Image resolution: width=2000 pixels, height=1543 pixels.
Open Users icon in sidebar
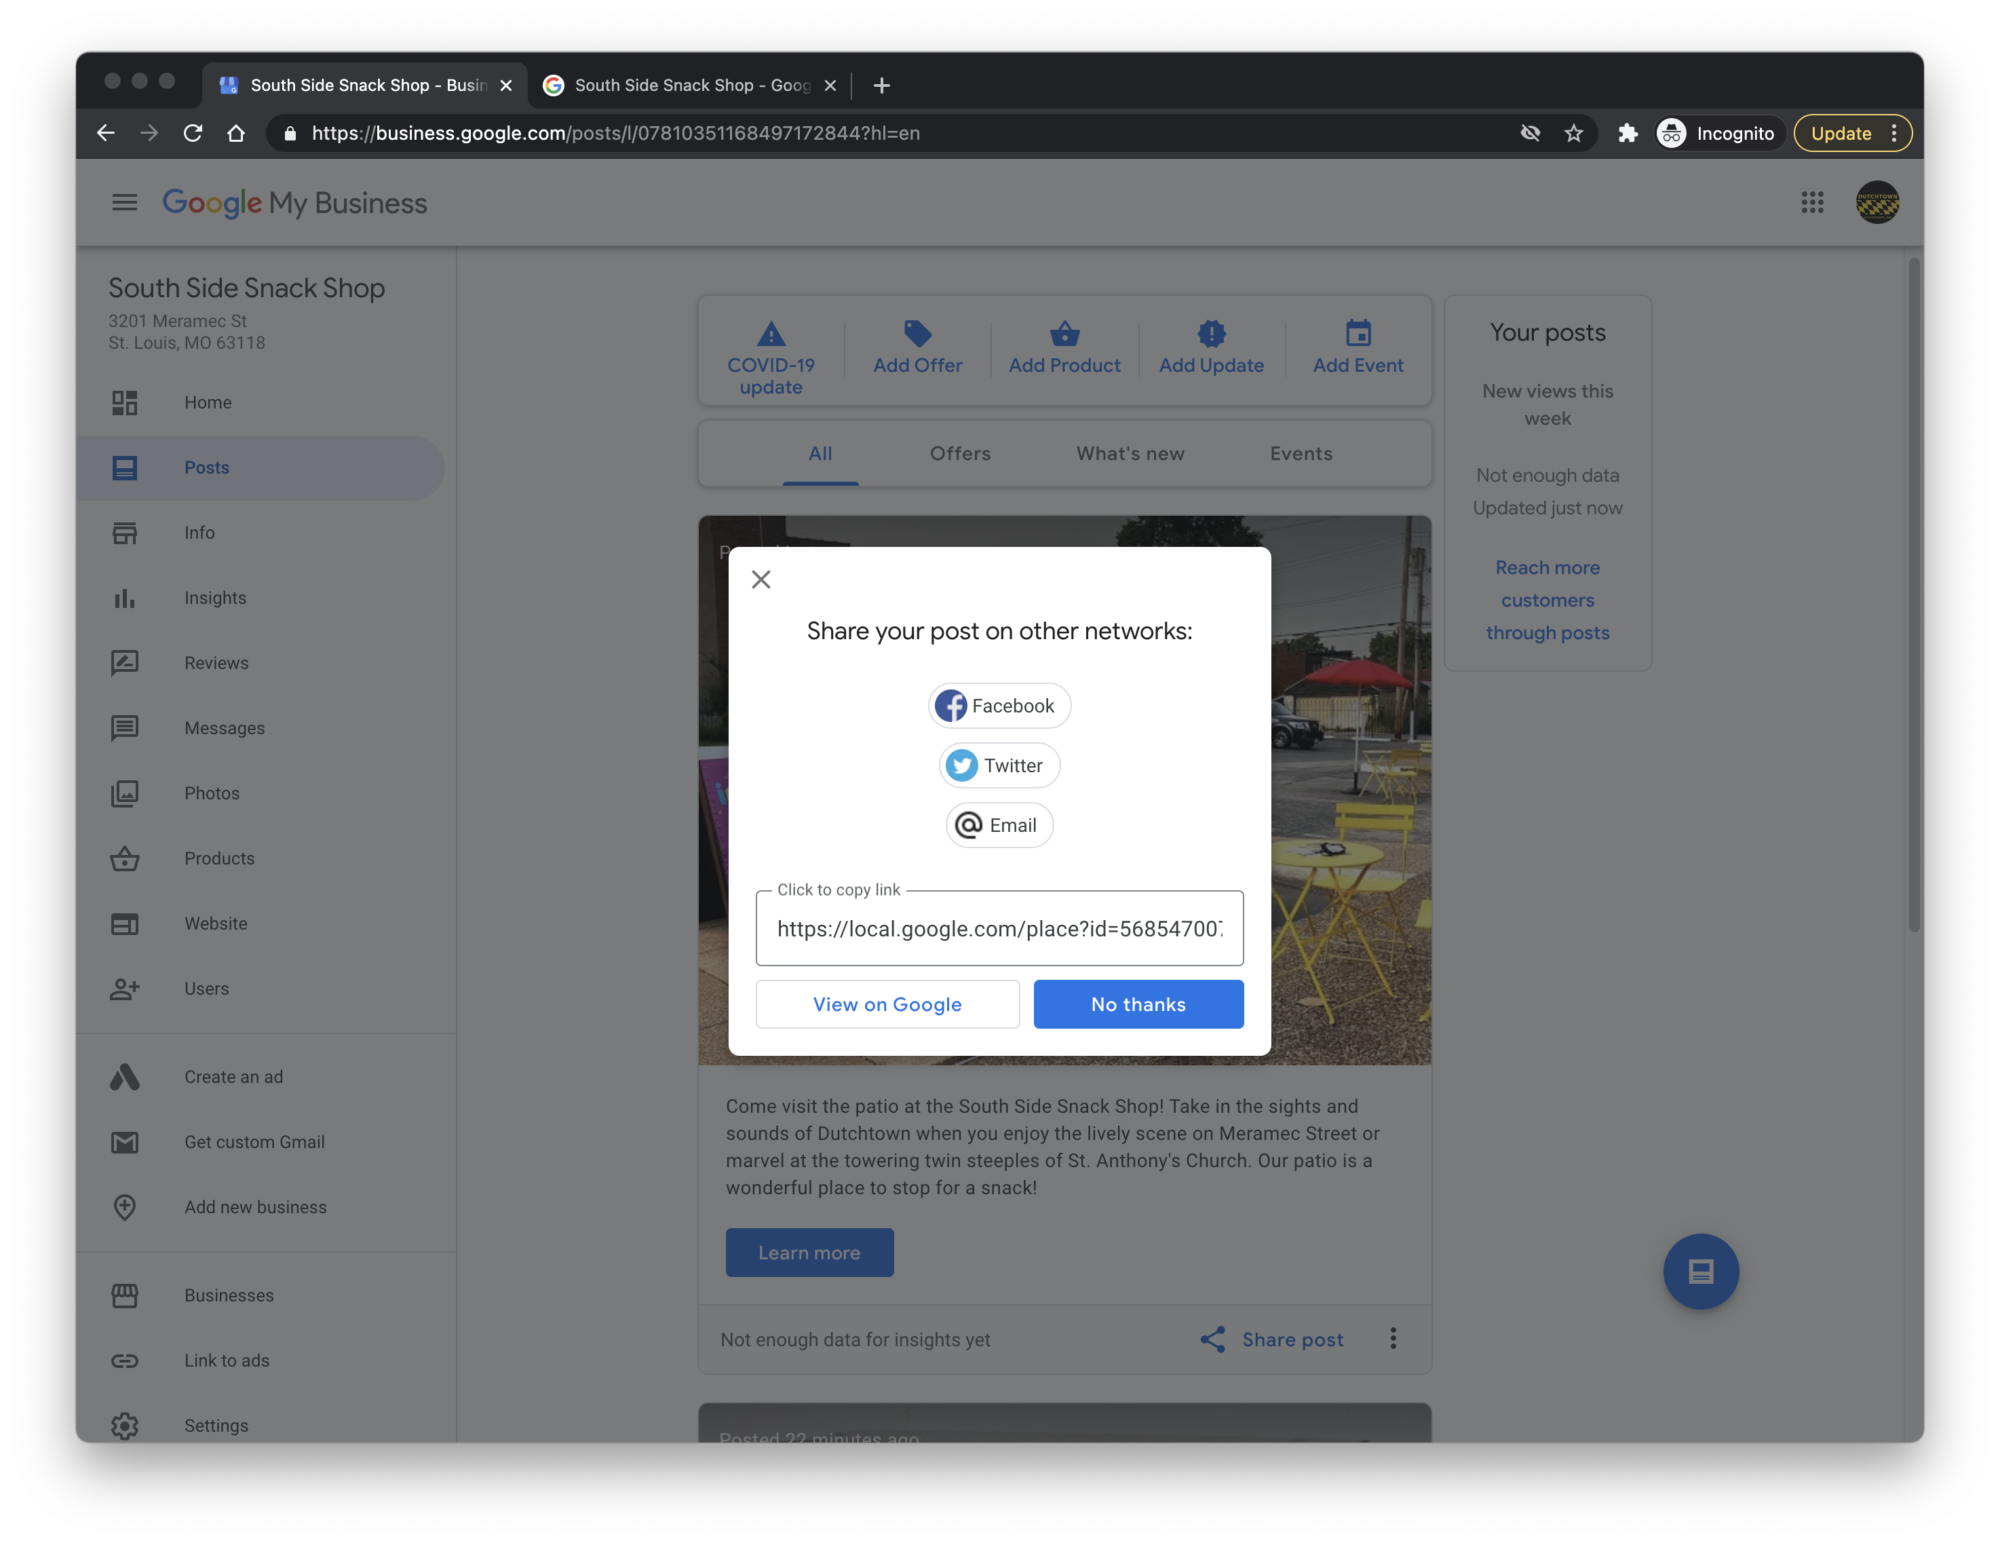click(125, 989)
